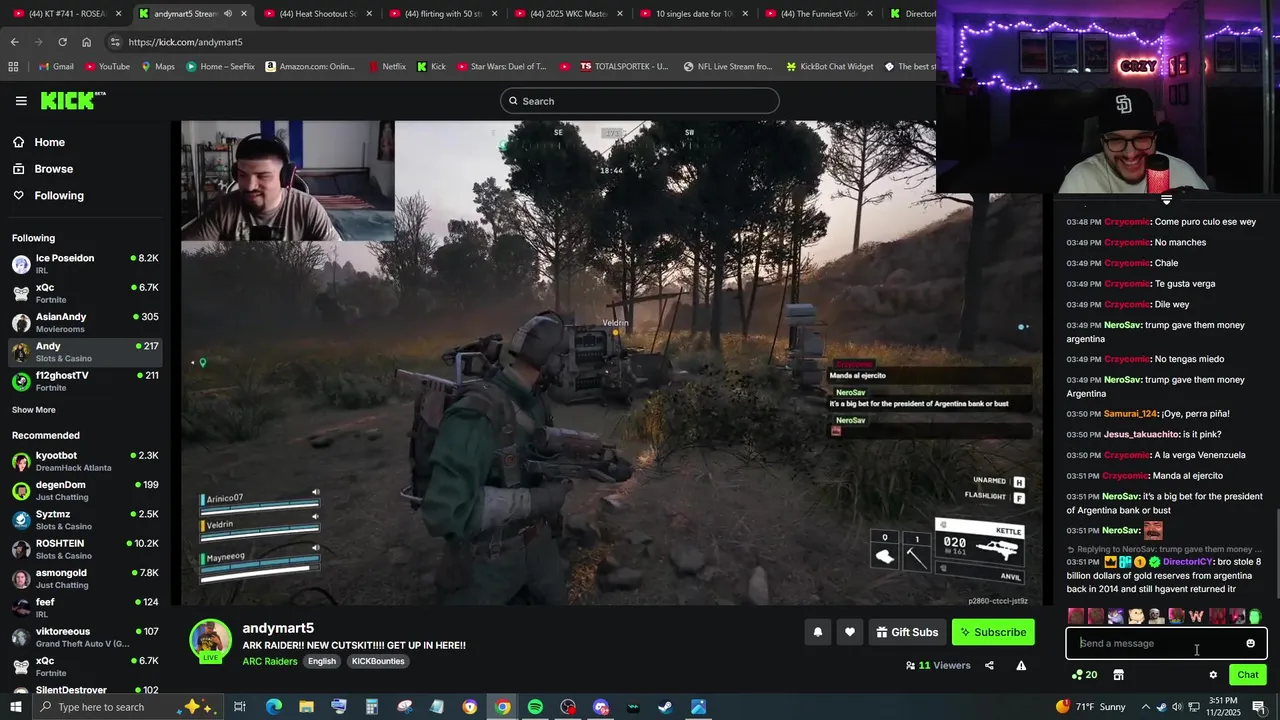This screenshot has width=1280, height=720.
Task: Switch to the 2025 WKC Masters tab
Action: click(x=568, y=14)
